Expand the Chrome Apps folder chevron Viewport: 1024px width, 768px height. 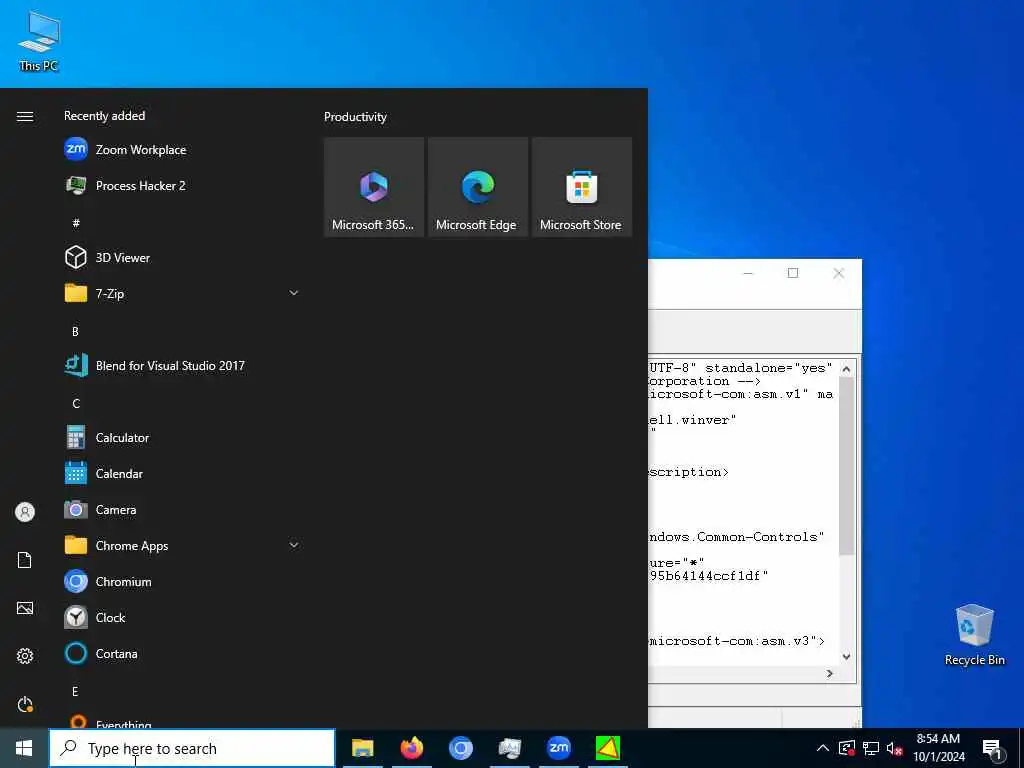click(x=294, y=545)
